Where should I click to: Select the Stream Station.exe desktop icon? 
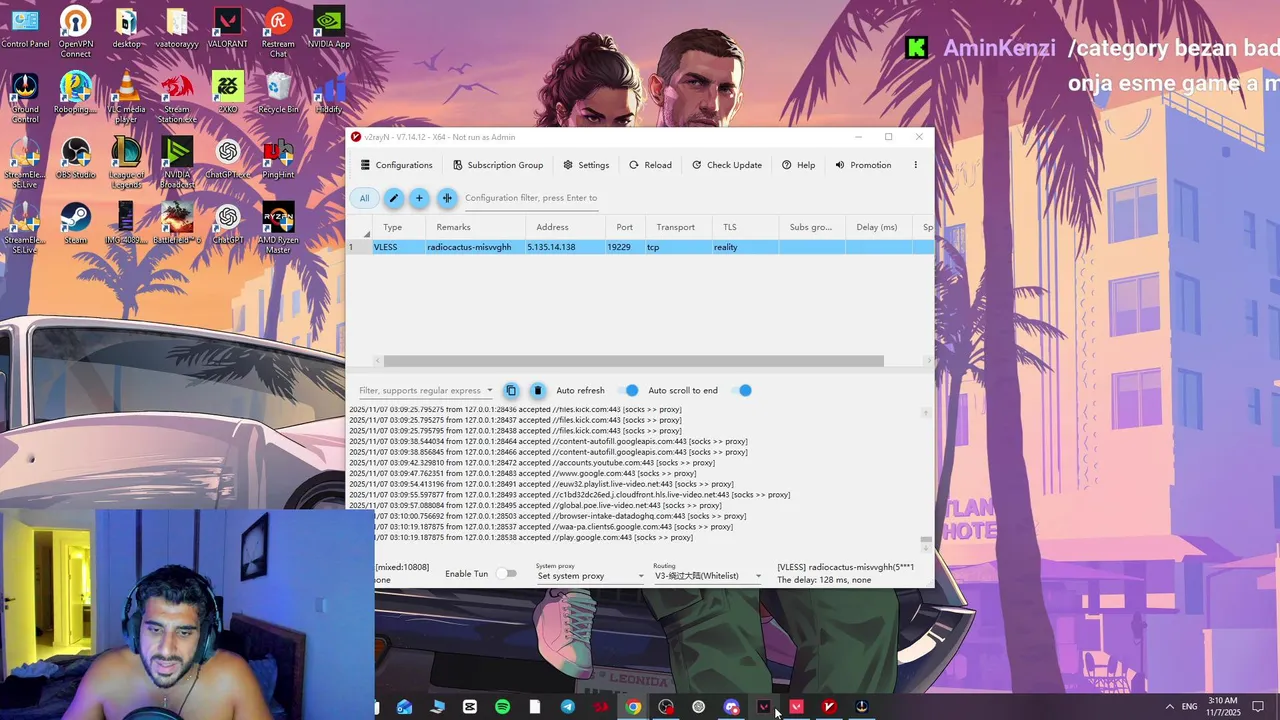point(177,98)
